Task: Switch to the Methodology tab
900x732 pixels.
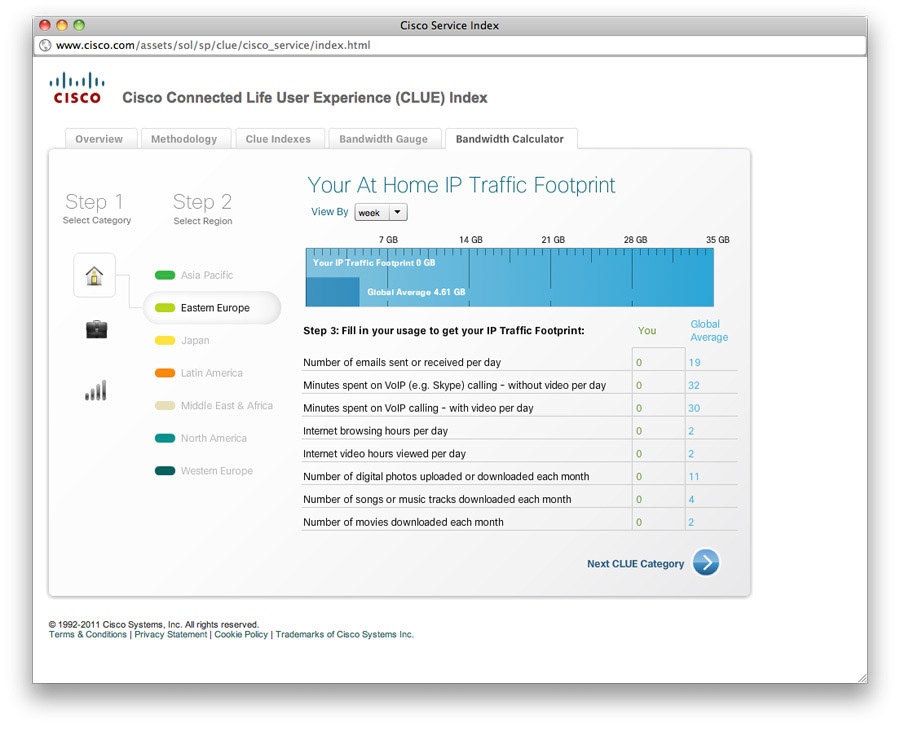Action: pos(184,139)
